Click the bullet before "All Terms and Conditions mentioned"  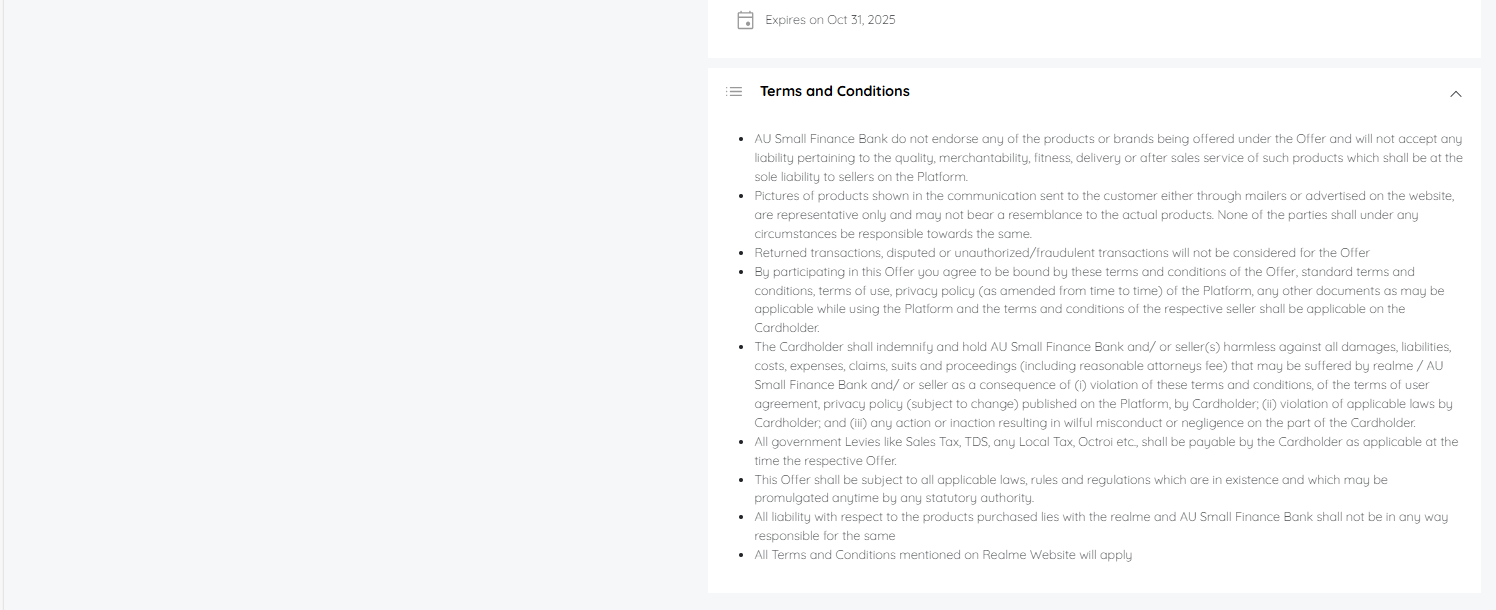(x=740, y=555)
